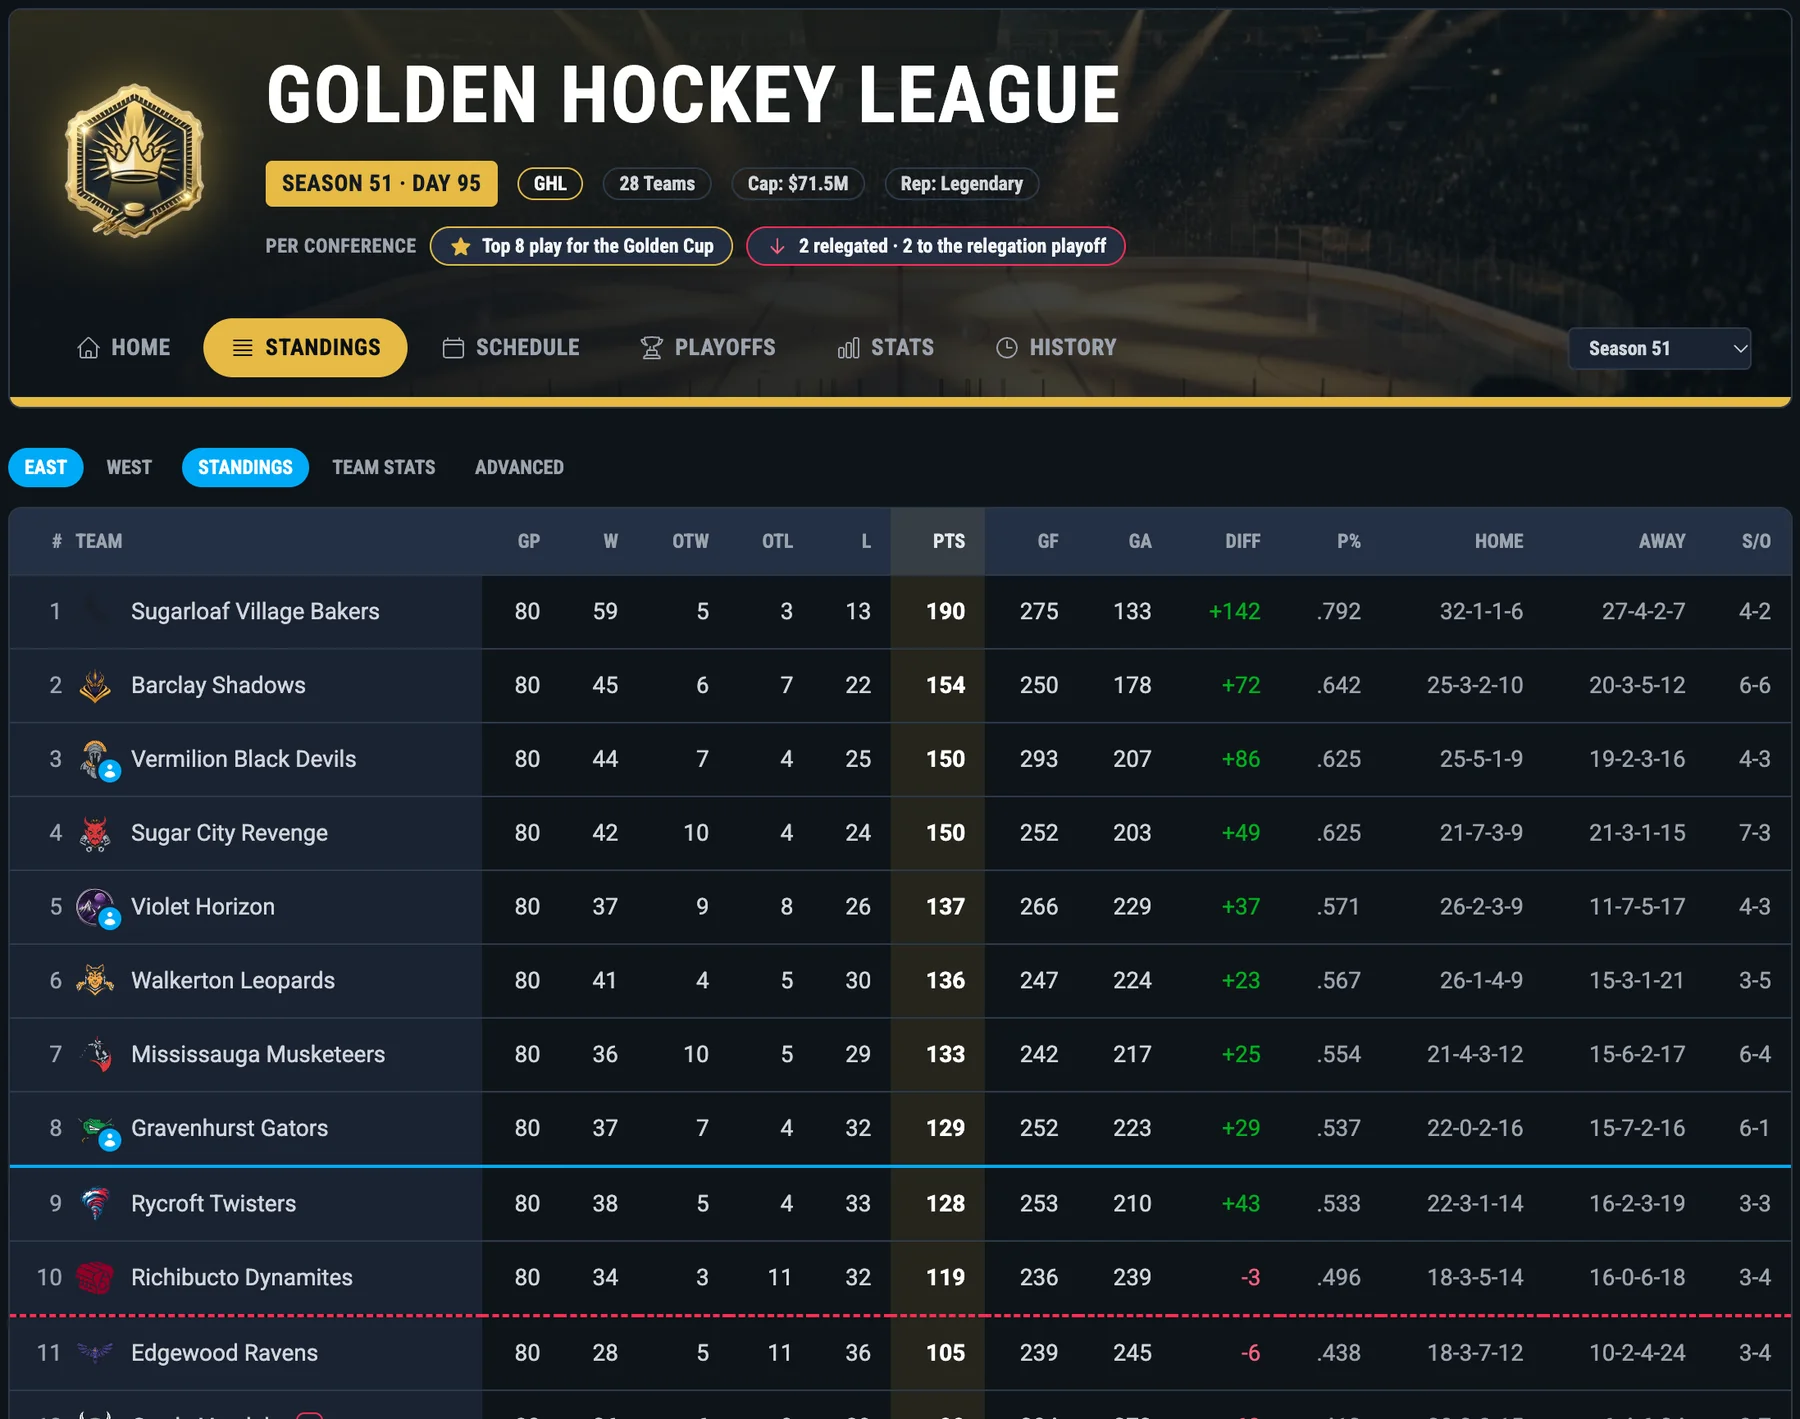The height and width of the screenshot is (1419, 1800).
Task: Switch to the EAST conference toggle
Action: [x=46, y=468]
